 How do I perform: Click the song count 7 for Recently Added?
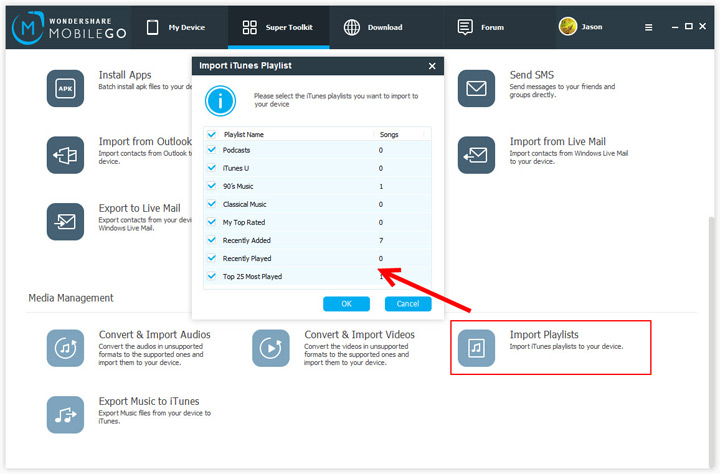click(x=381, y=240)
